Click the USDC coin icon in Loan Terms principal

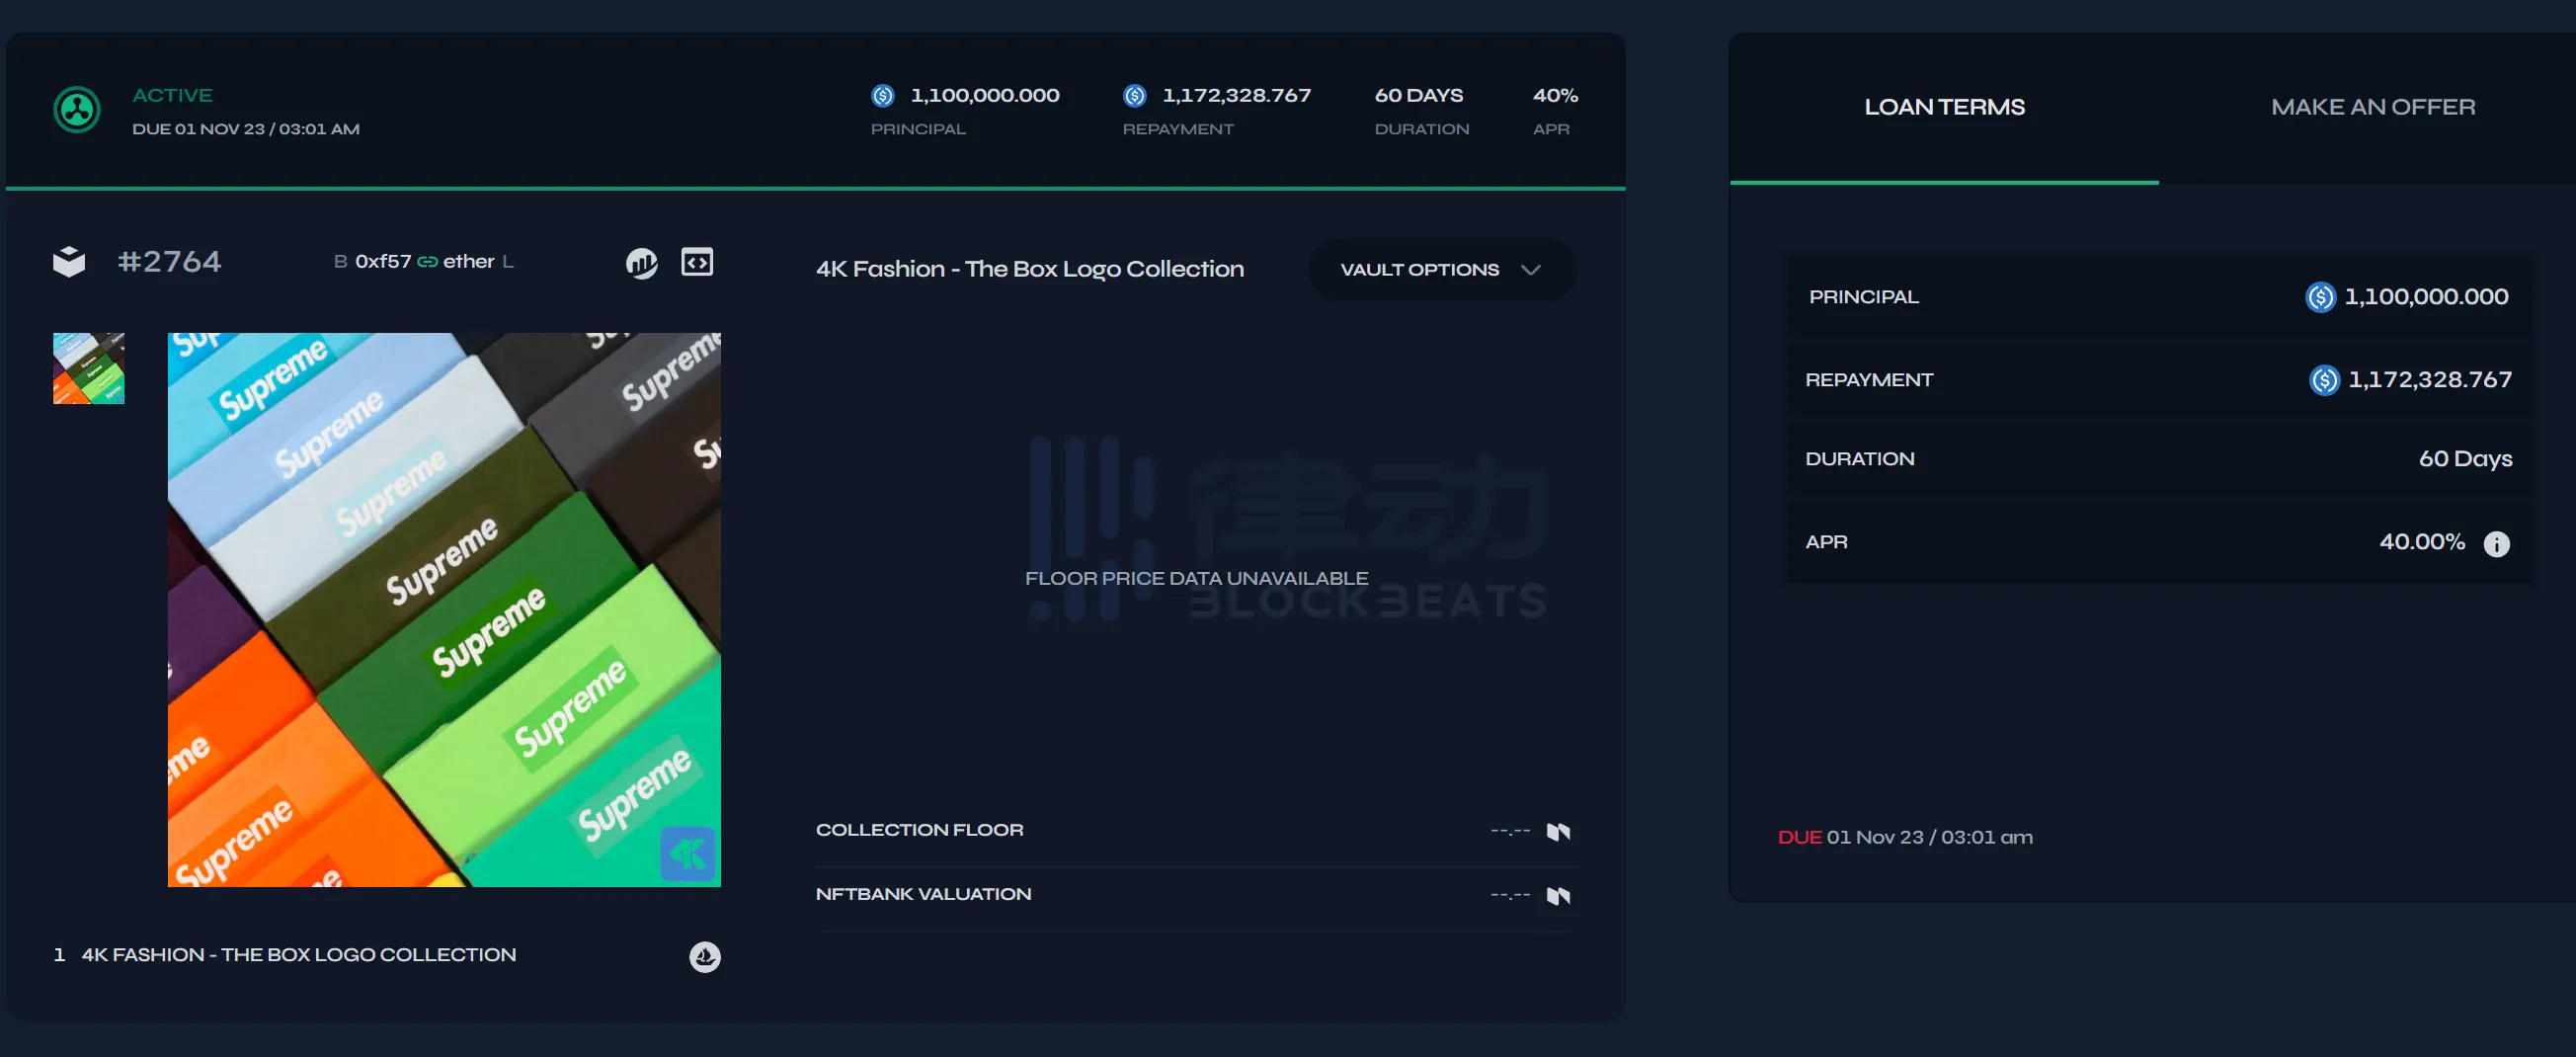(2319, 297)
